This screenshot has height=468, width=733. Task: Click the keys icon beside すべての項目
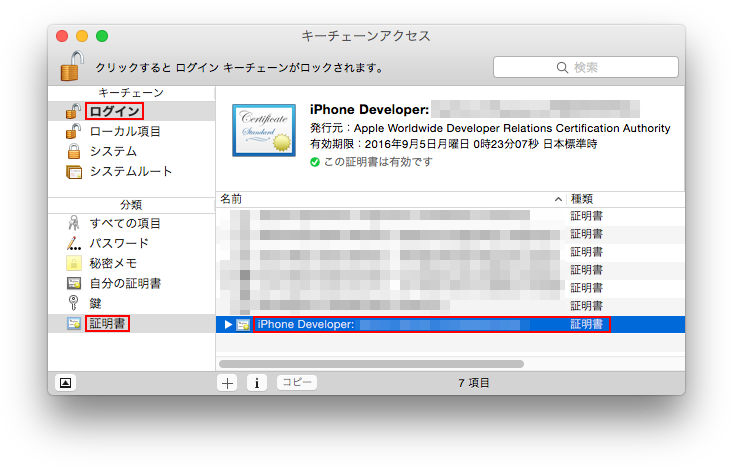[x=73, y=223]
